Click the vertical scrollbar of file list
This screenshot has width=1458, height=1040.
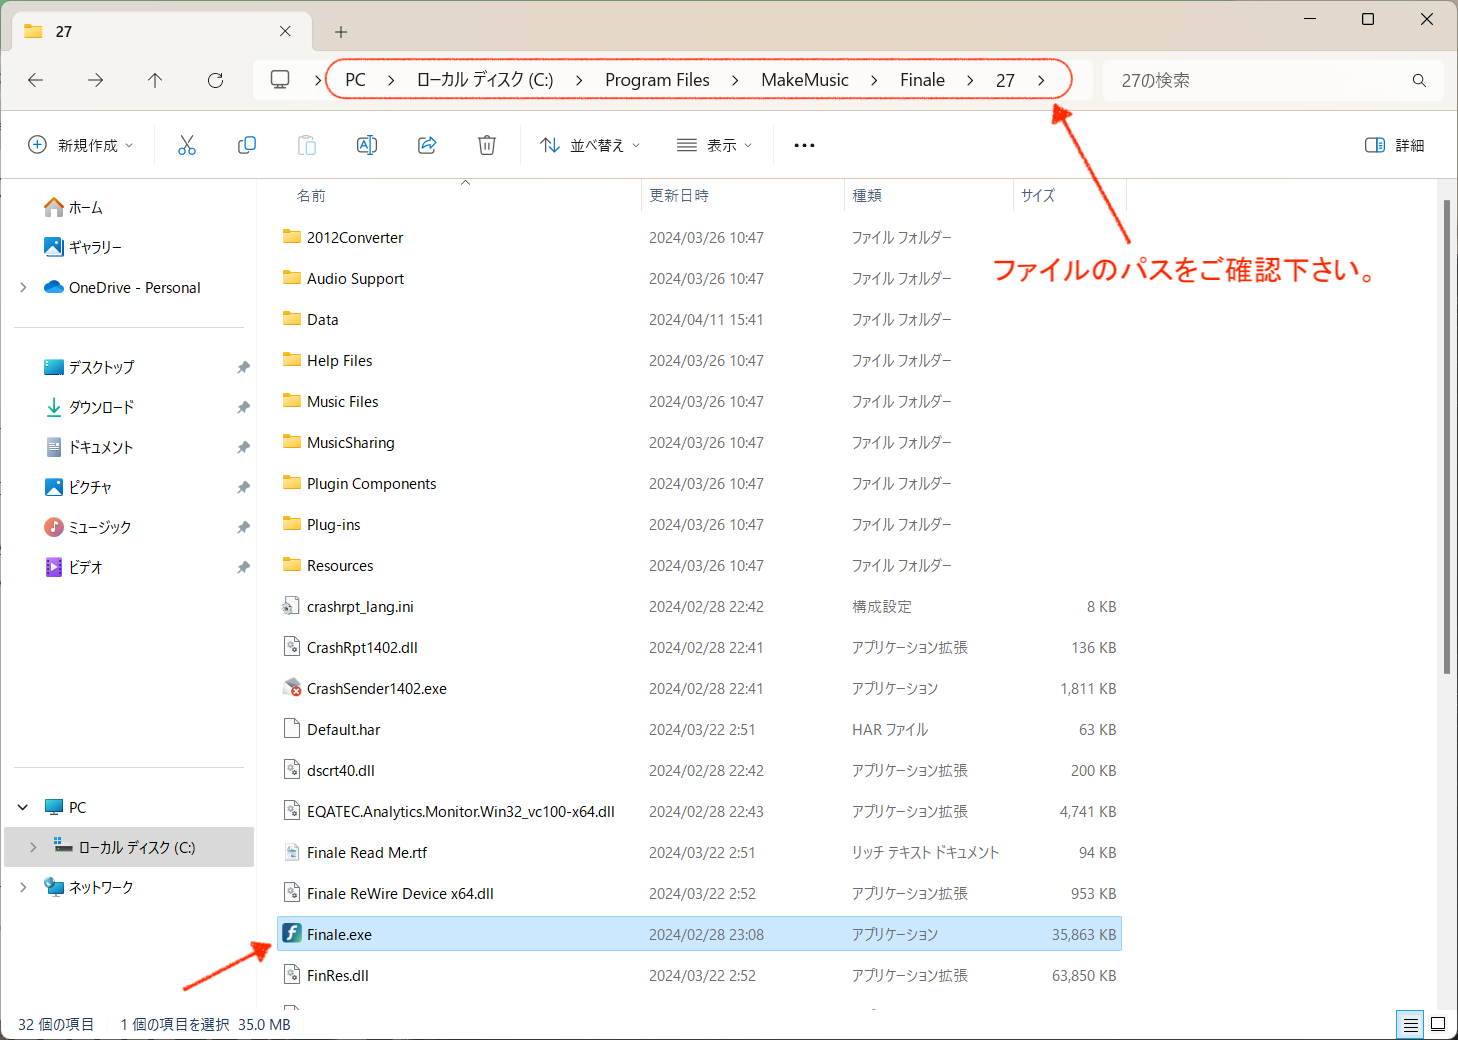pyautogui.click(x=1447, y=436)
